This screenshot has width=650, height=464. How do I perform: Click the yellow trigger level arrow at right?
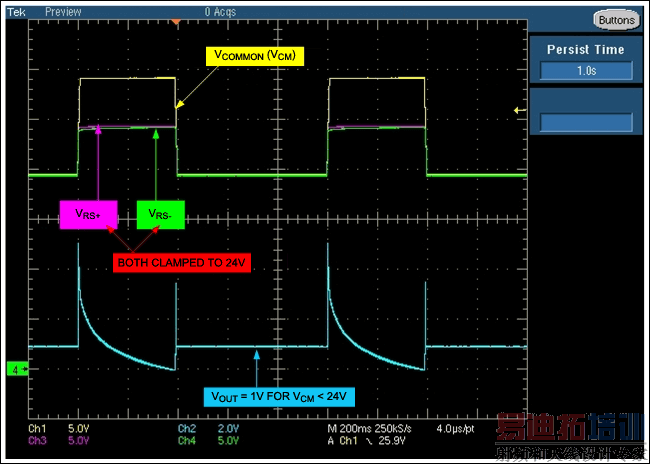(x=520, y=110)
